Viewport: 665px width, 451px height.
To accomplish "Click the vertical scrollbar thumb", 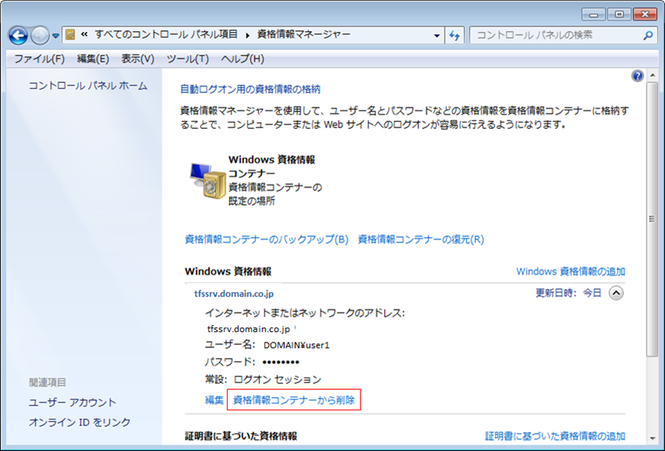I will [x=652, y=219].
